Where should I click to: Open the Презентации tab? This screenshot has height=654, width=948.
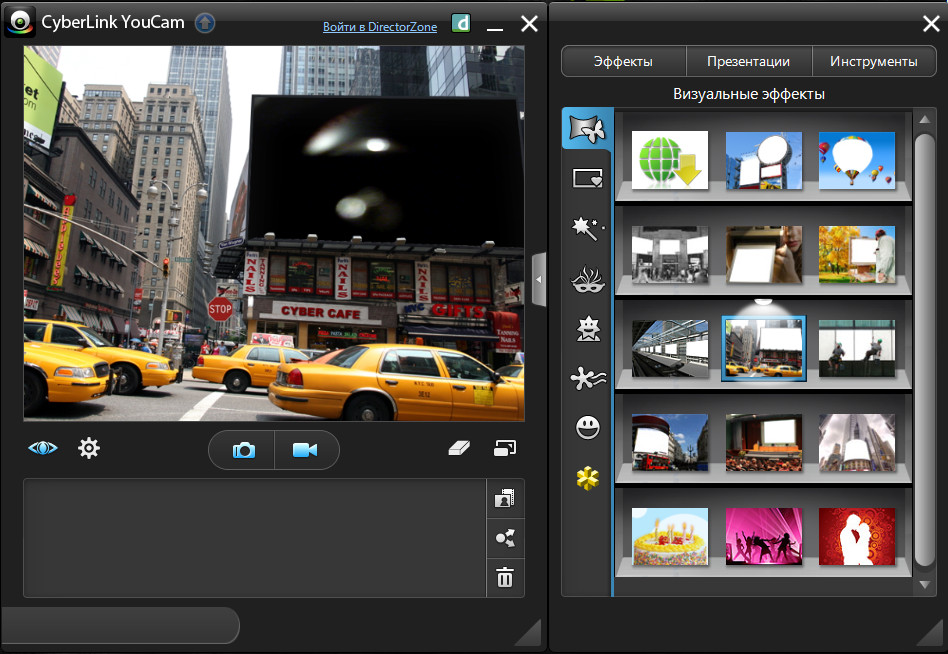(x=748, y=62)
